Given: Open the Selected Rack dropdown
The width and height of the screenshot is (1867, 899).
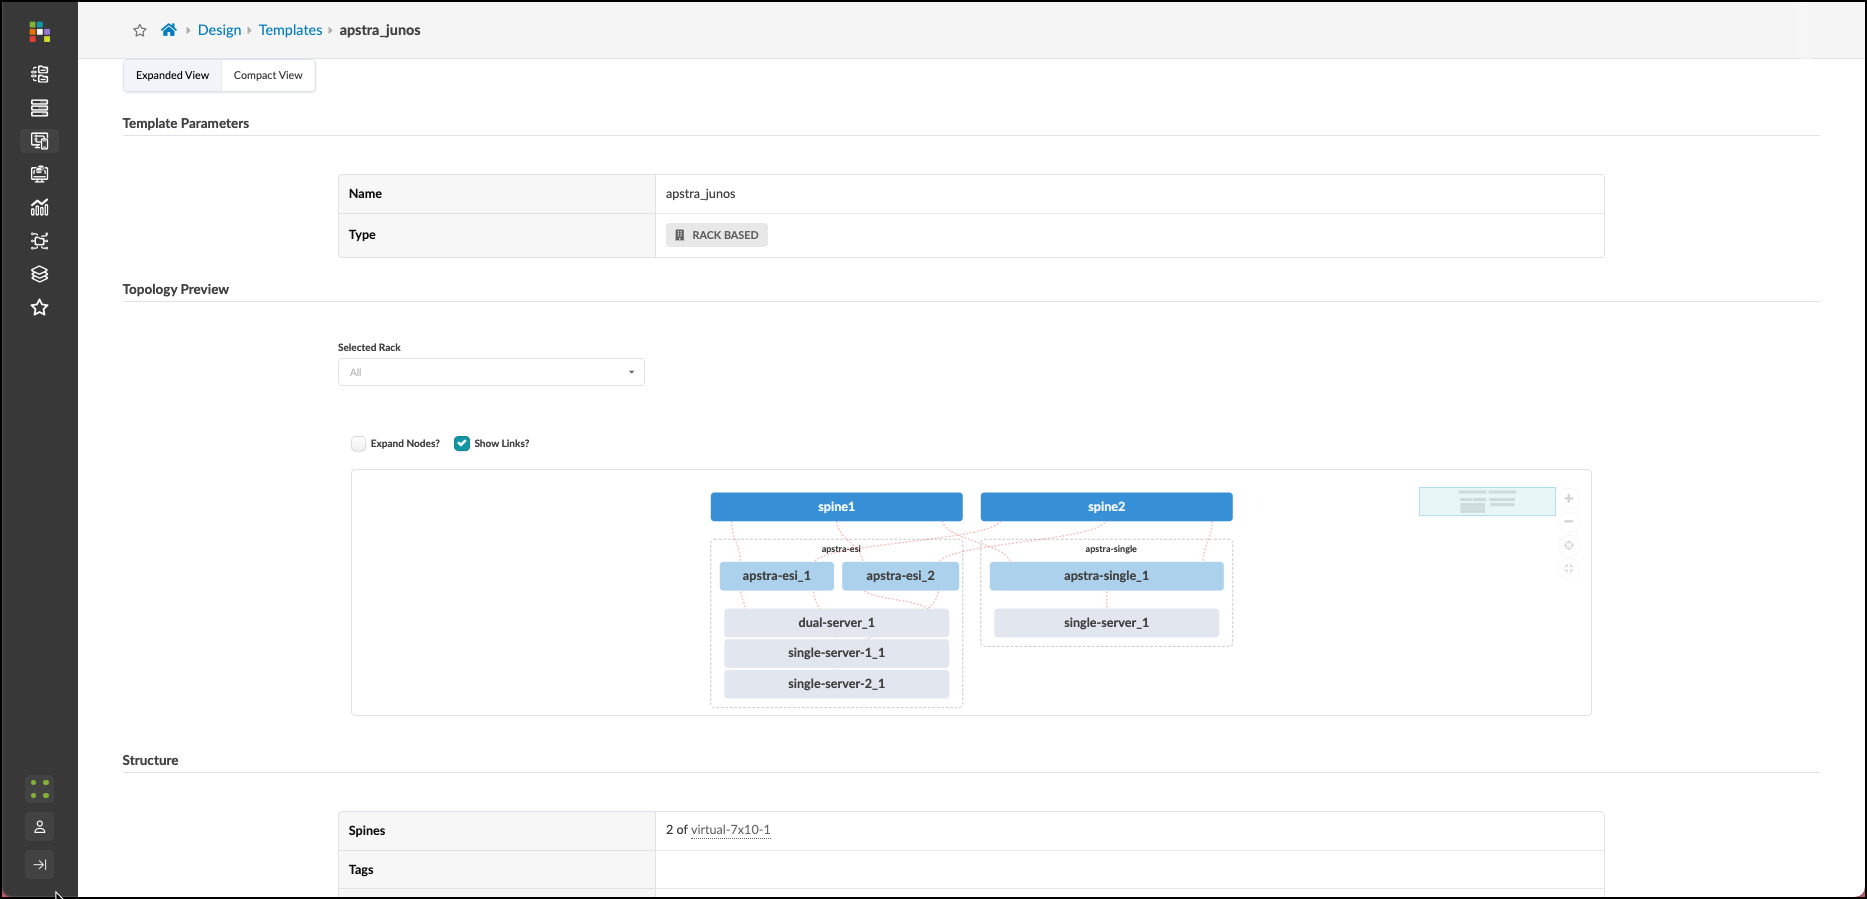Looking at the screenshot, I should point(491,372).
